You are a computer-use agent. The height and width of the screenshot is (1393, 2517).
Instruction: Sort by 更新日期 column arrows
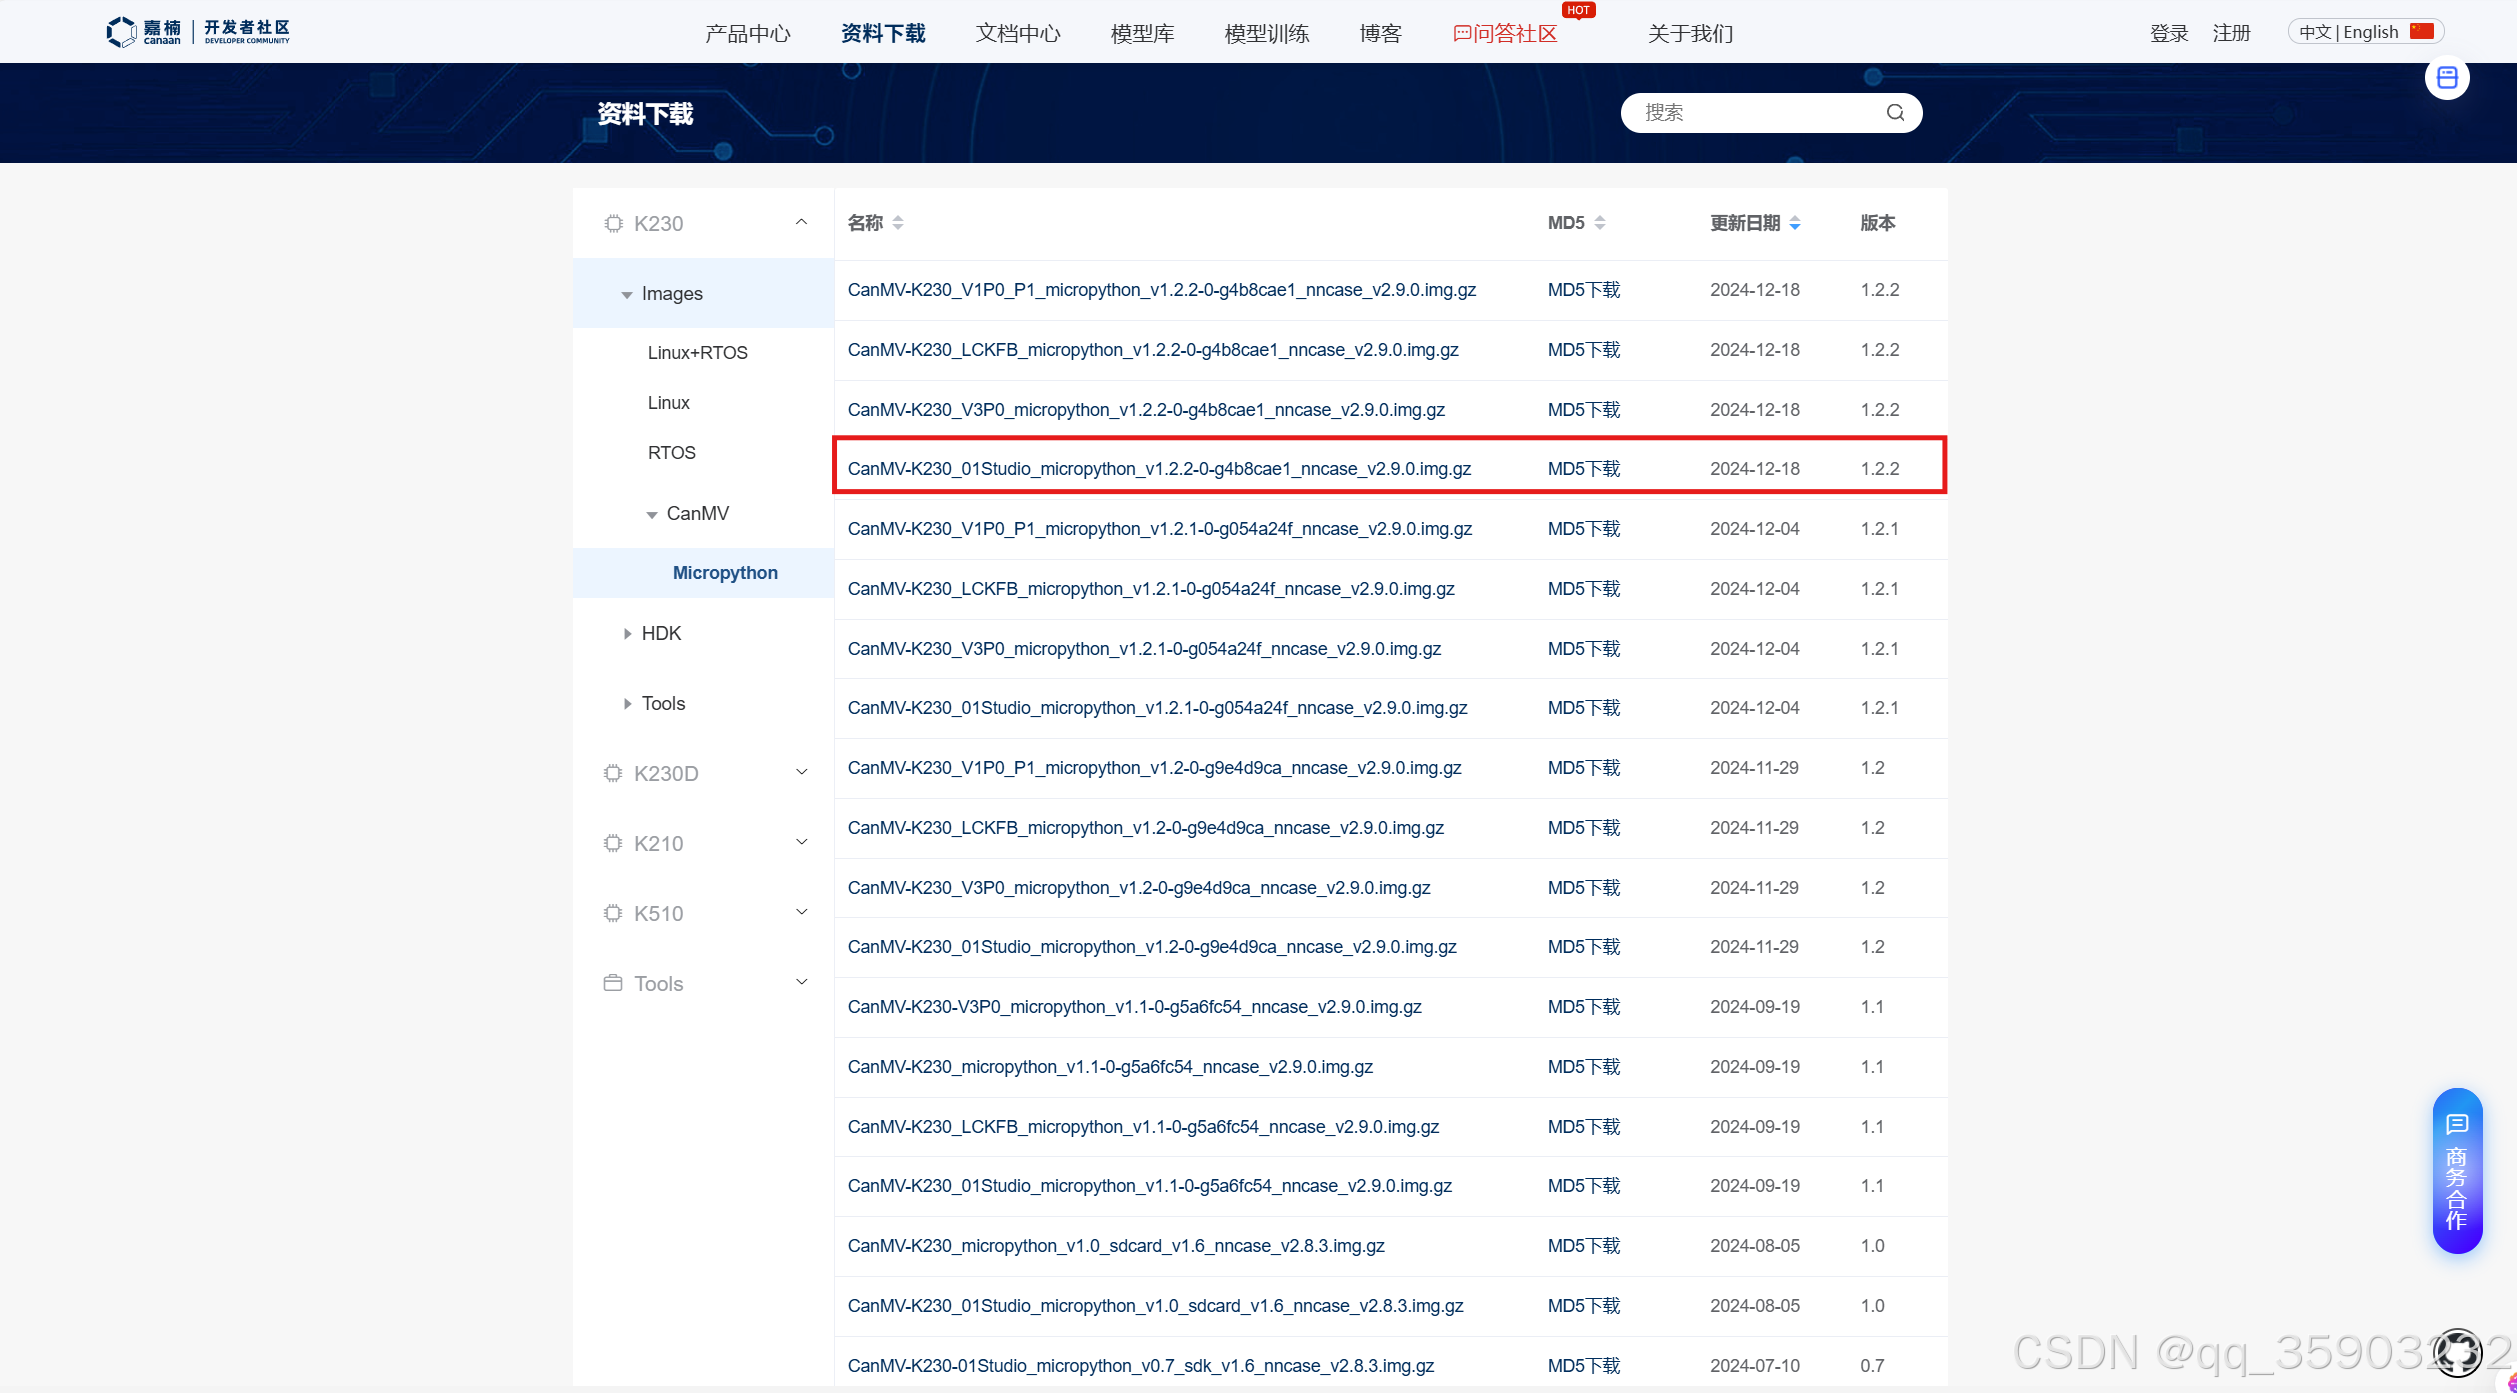pyautogui.click(x=1795, y=223)
